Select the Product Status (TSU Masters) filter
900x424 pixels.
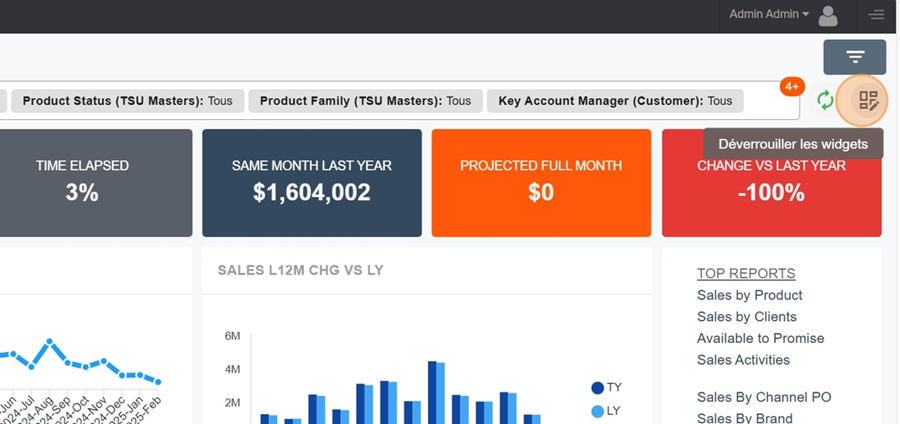coord(127,101)
